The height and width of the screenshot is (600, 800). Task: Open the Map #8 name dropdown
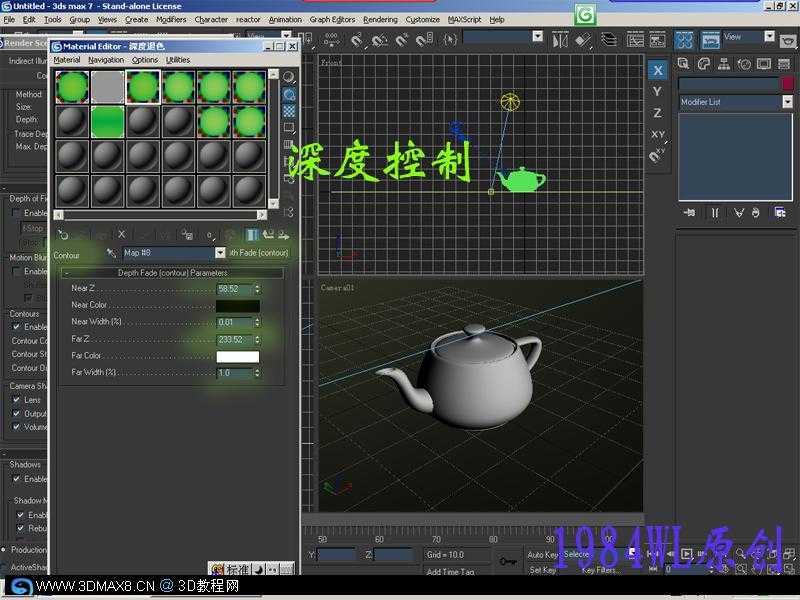220,254
